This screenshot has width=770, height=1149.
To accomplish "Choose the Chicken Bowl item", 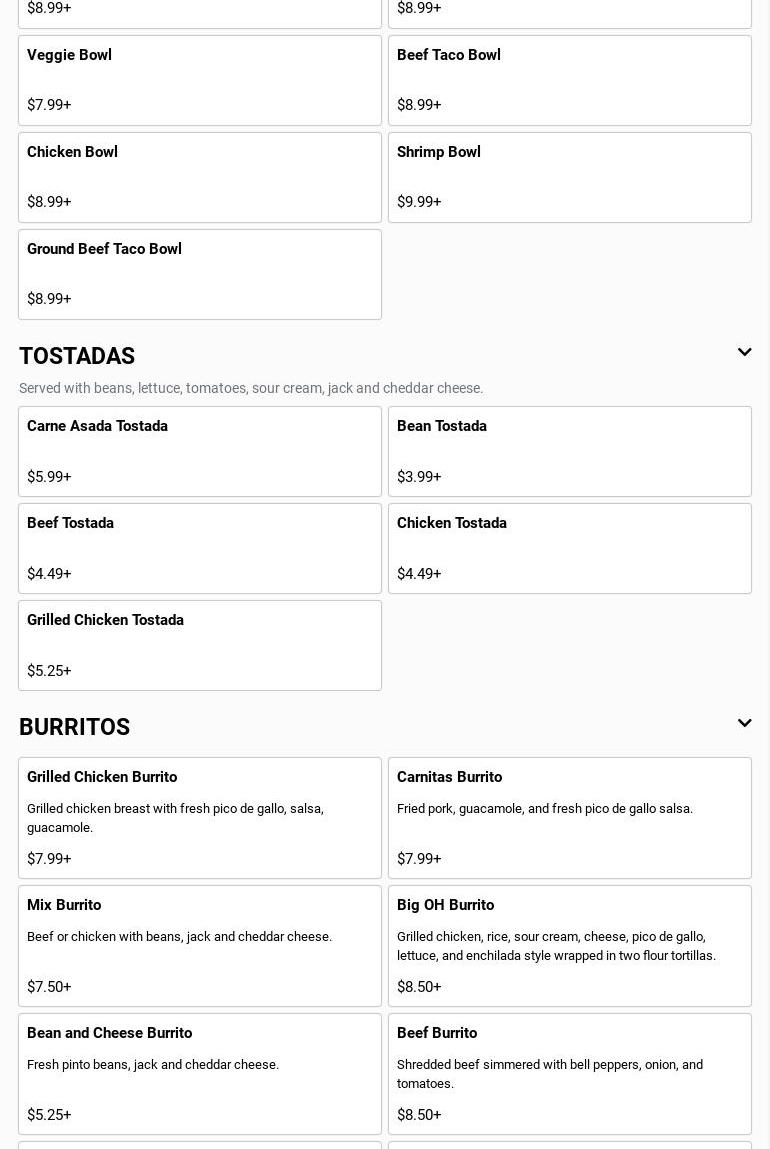I will tap(200, 177).
